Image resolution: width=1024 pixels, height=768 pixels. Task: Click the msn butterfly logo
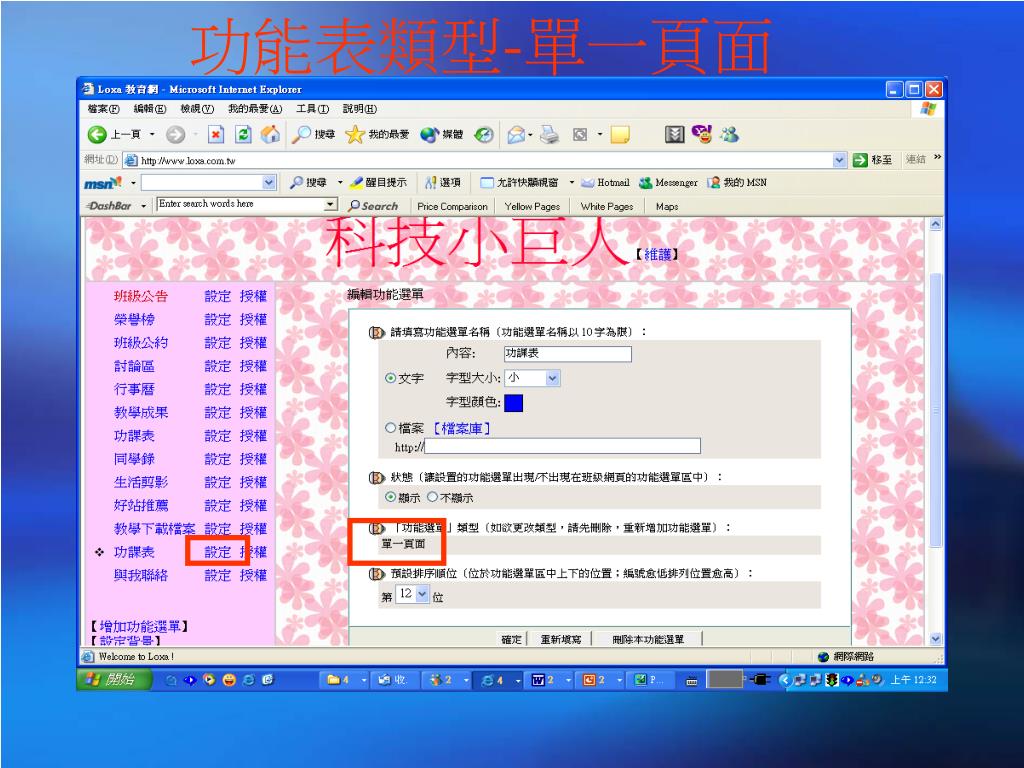[x=103, y=183]
